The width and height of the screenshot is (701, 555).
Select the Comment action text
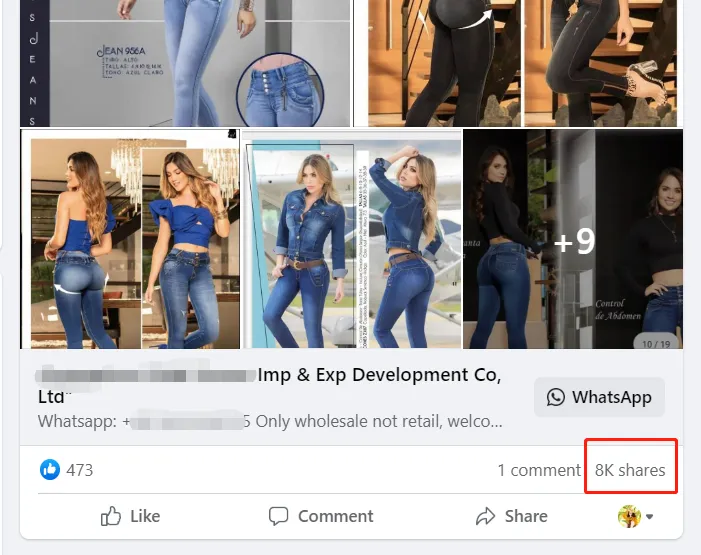(335, 516)
